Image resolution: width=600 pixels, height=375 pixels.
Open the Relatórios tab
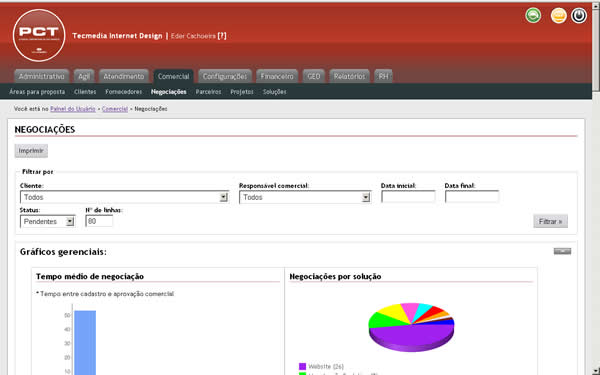coord(349,76)
